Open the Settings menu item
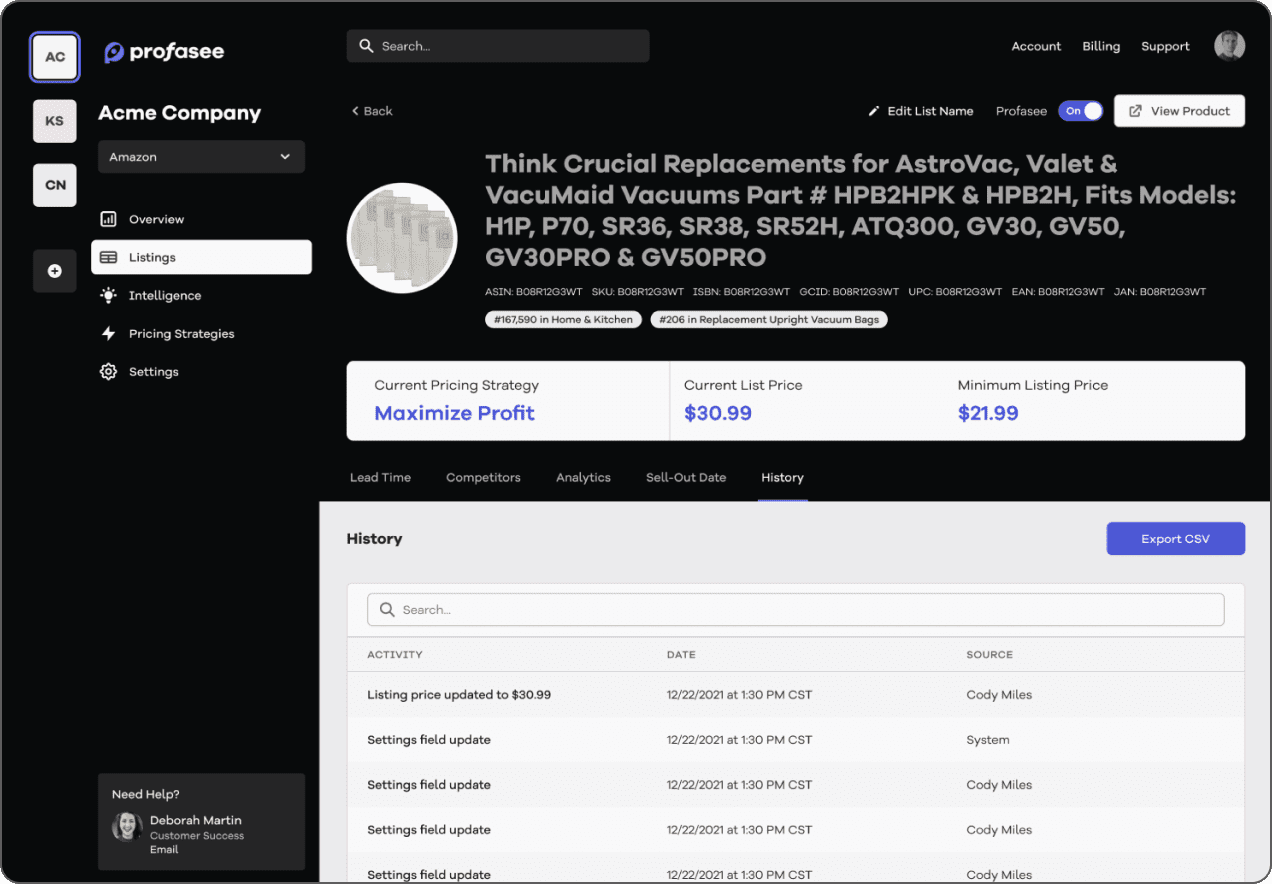1272x884 pixels. (x=201, y=371)
